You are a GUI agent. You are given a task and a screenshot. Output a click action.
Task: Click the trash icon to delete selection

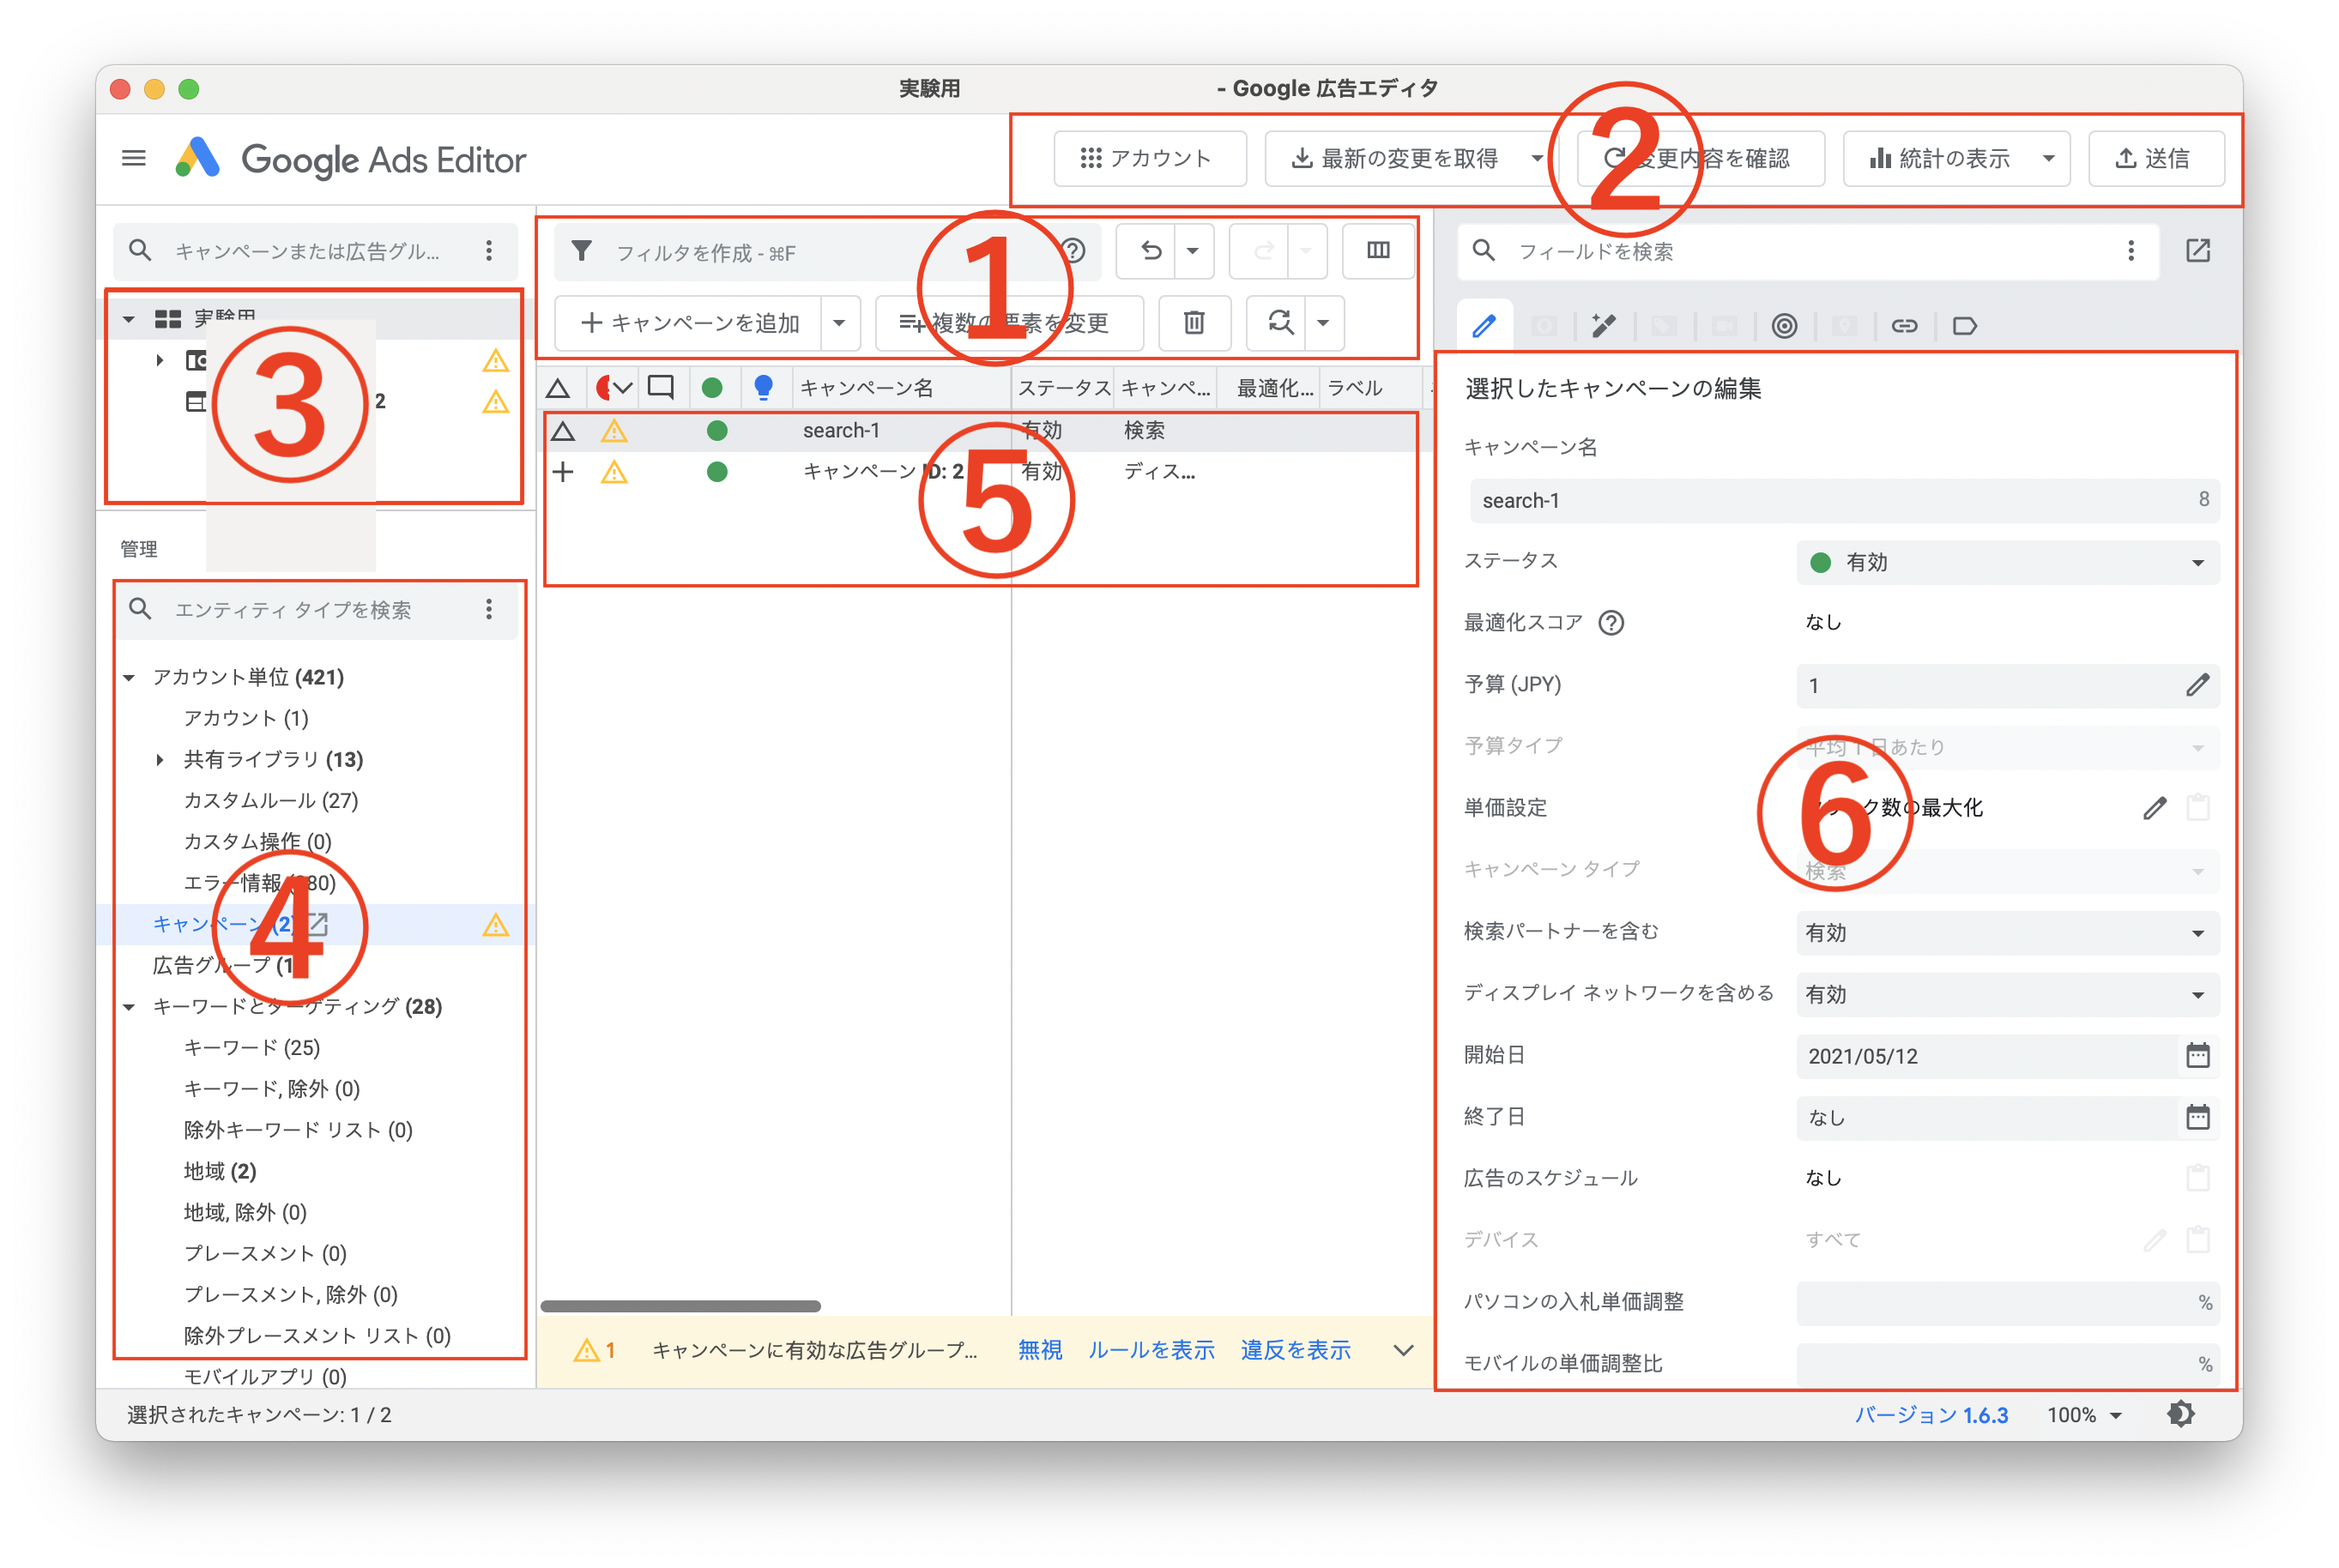tap(1194, 323)
